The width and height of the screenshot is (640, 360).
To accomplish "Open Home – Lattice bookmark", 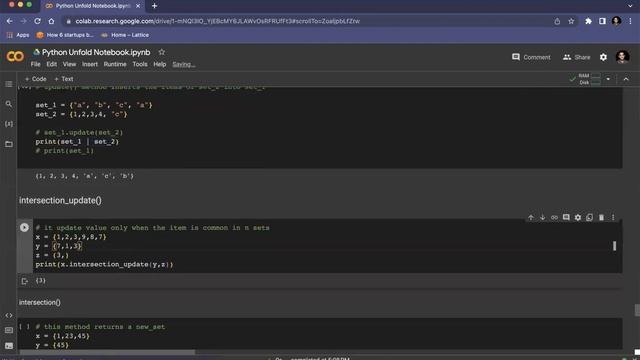I will 125,35.
